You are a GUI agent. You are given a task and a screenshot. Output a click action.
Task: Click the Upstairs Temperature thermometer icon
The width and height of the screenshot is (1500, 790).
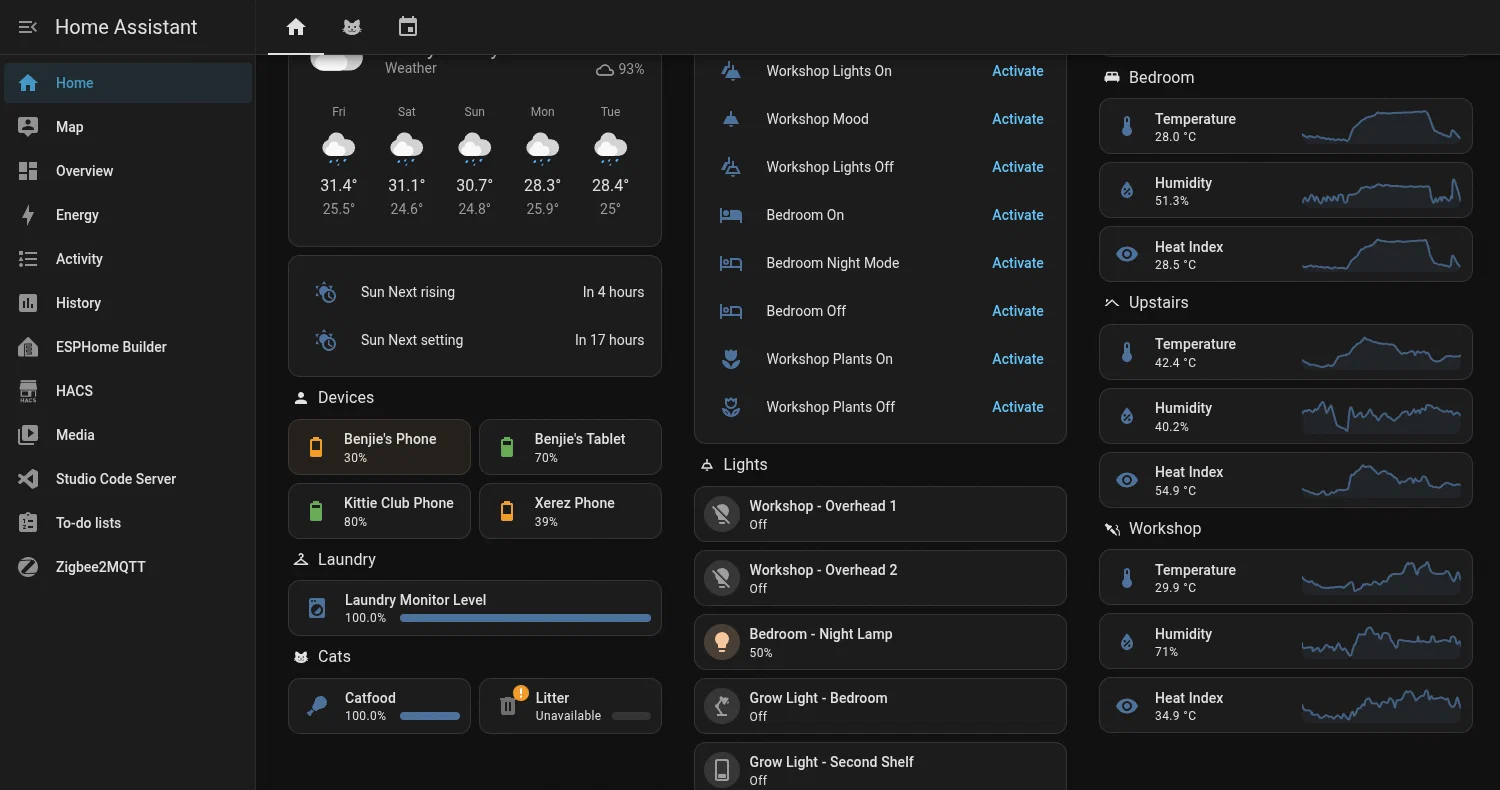coord(1127,352)
